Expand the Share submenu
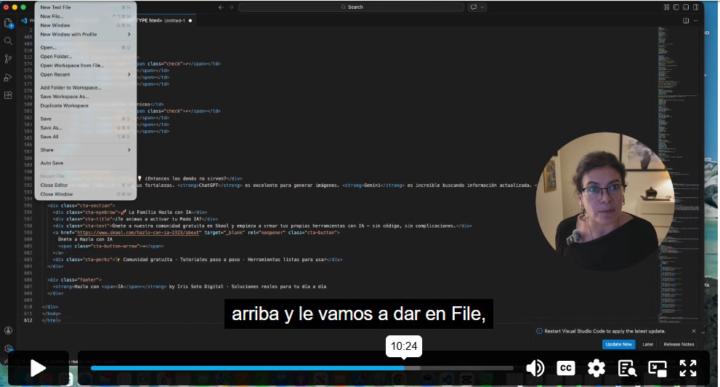This screenshot has height=387, width=720. click(85, 150)
